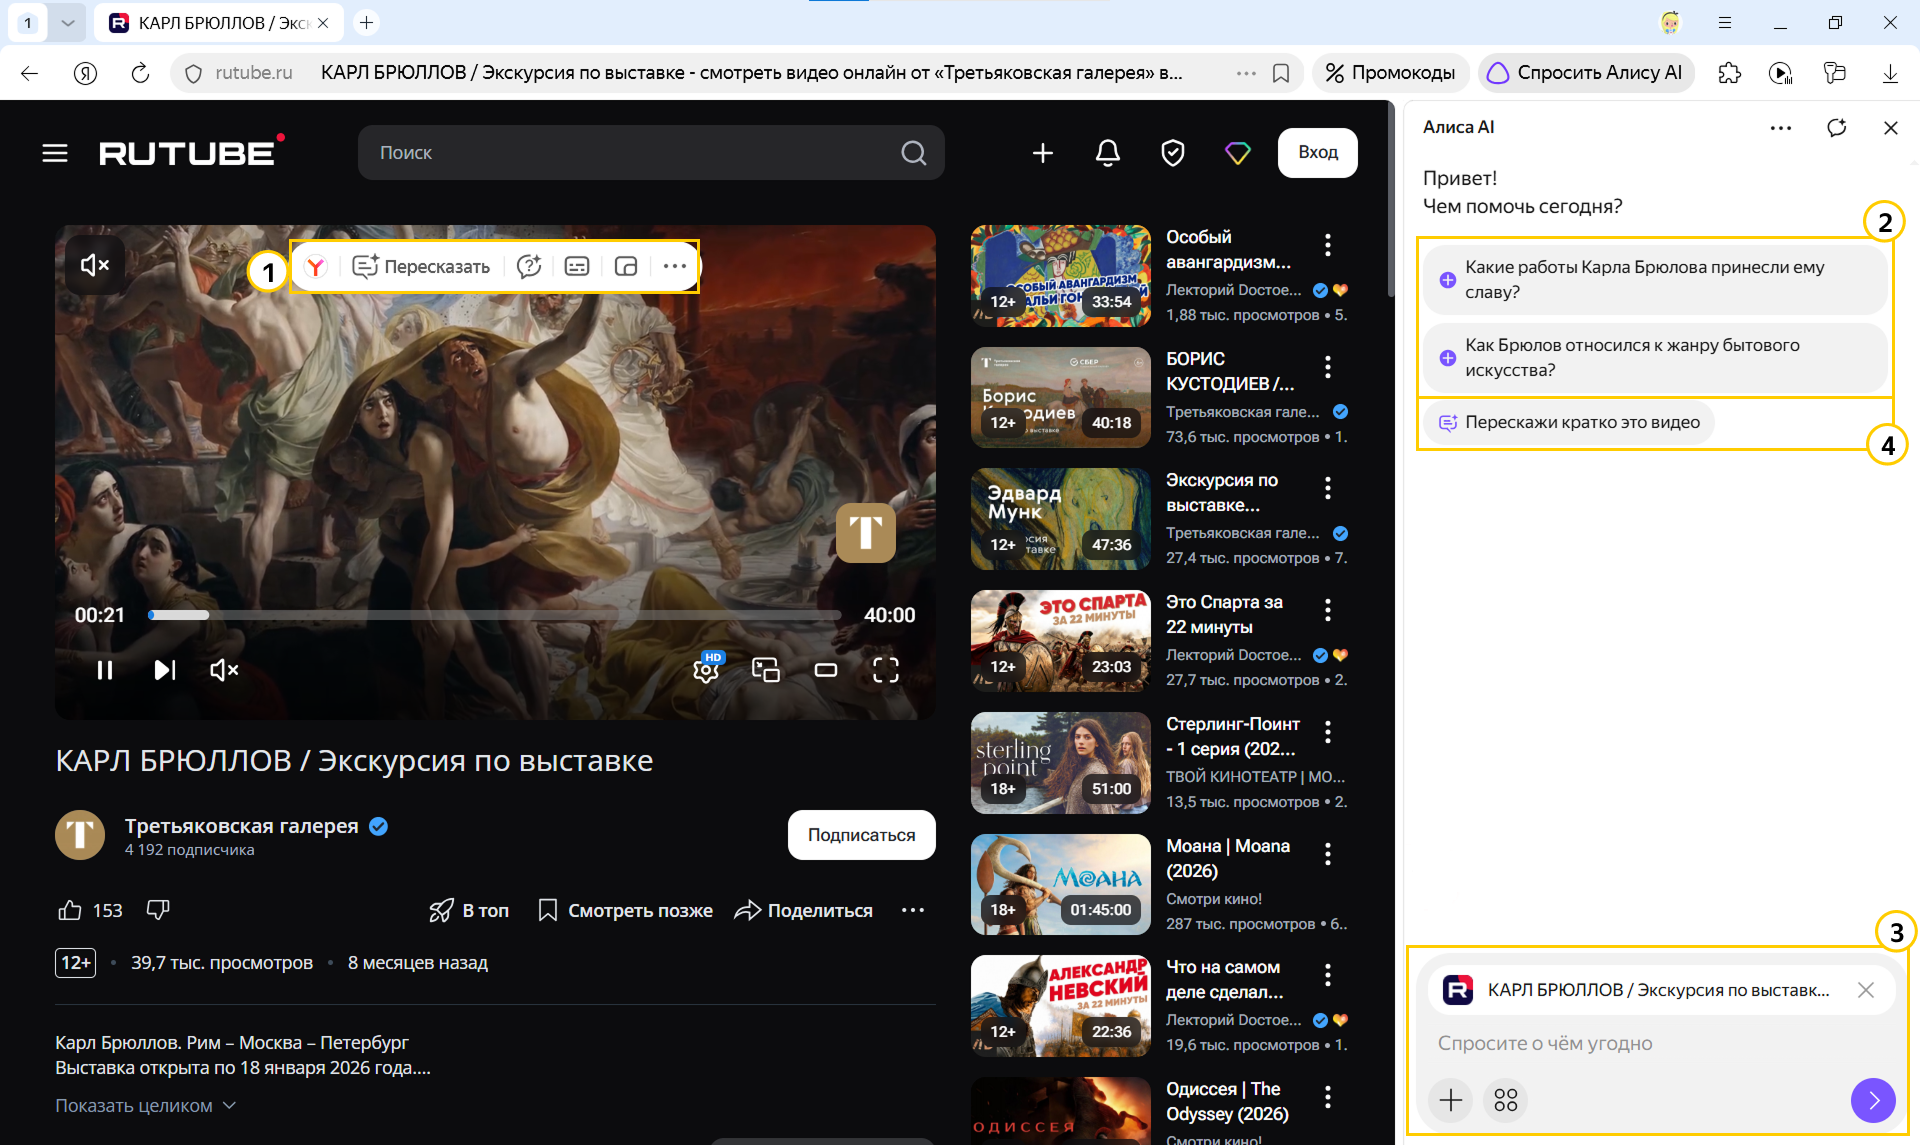The height and width of the screenshot is (1145, 1920).
Task: Open options for Особый авангардизм video
Action: [x=1328, y=245]
